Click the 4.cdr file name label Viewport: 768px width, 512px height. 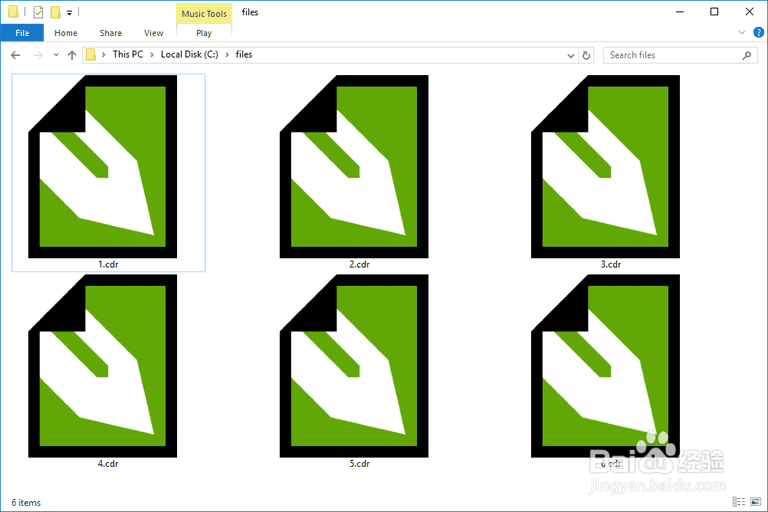(108, 463)
